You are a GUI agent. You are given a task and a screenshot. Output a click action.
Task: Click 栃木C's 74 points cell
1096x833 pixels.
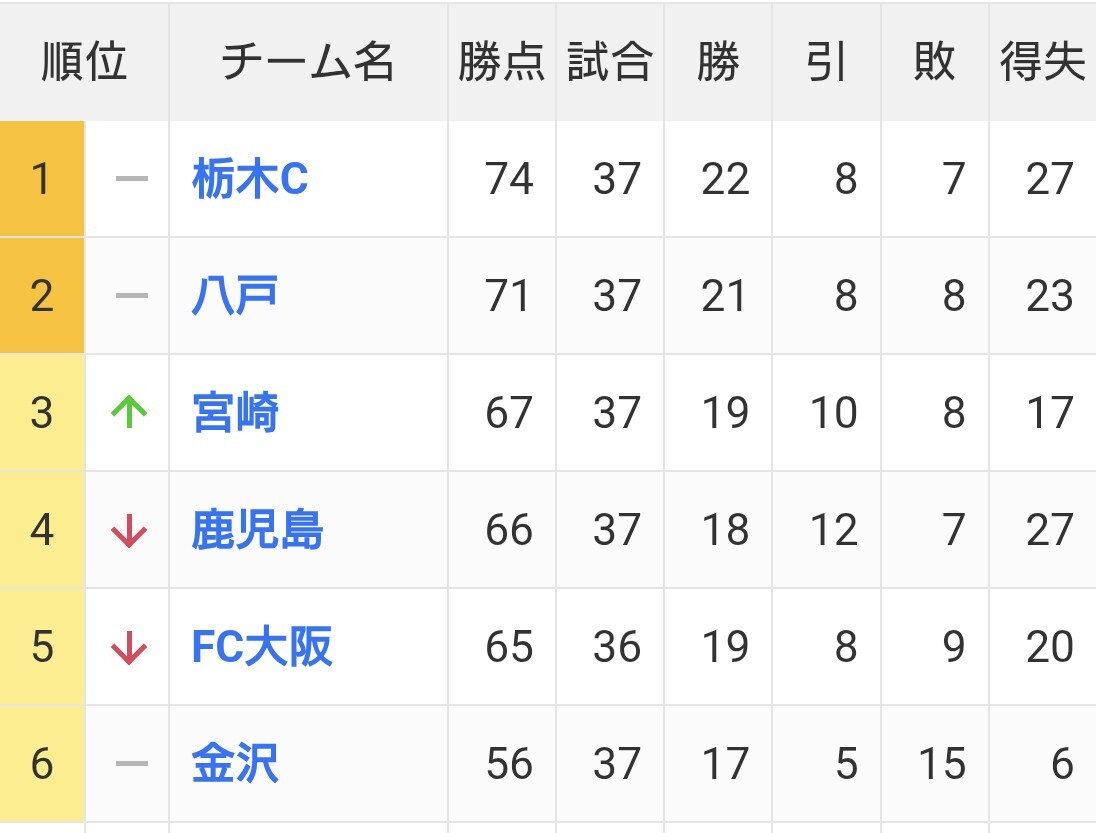tap(508, 180)
